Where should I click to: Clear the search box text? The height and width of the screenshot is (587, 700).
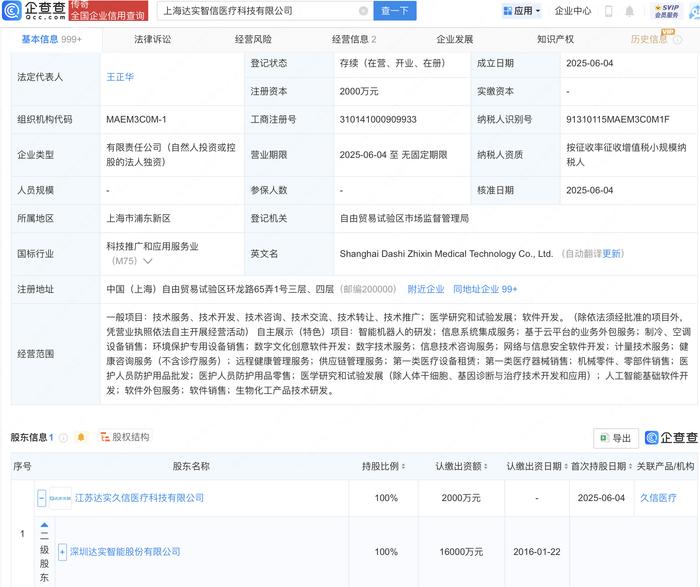[363, 11]
